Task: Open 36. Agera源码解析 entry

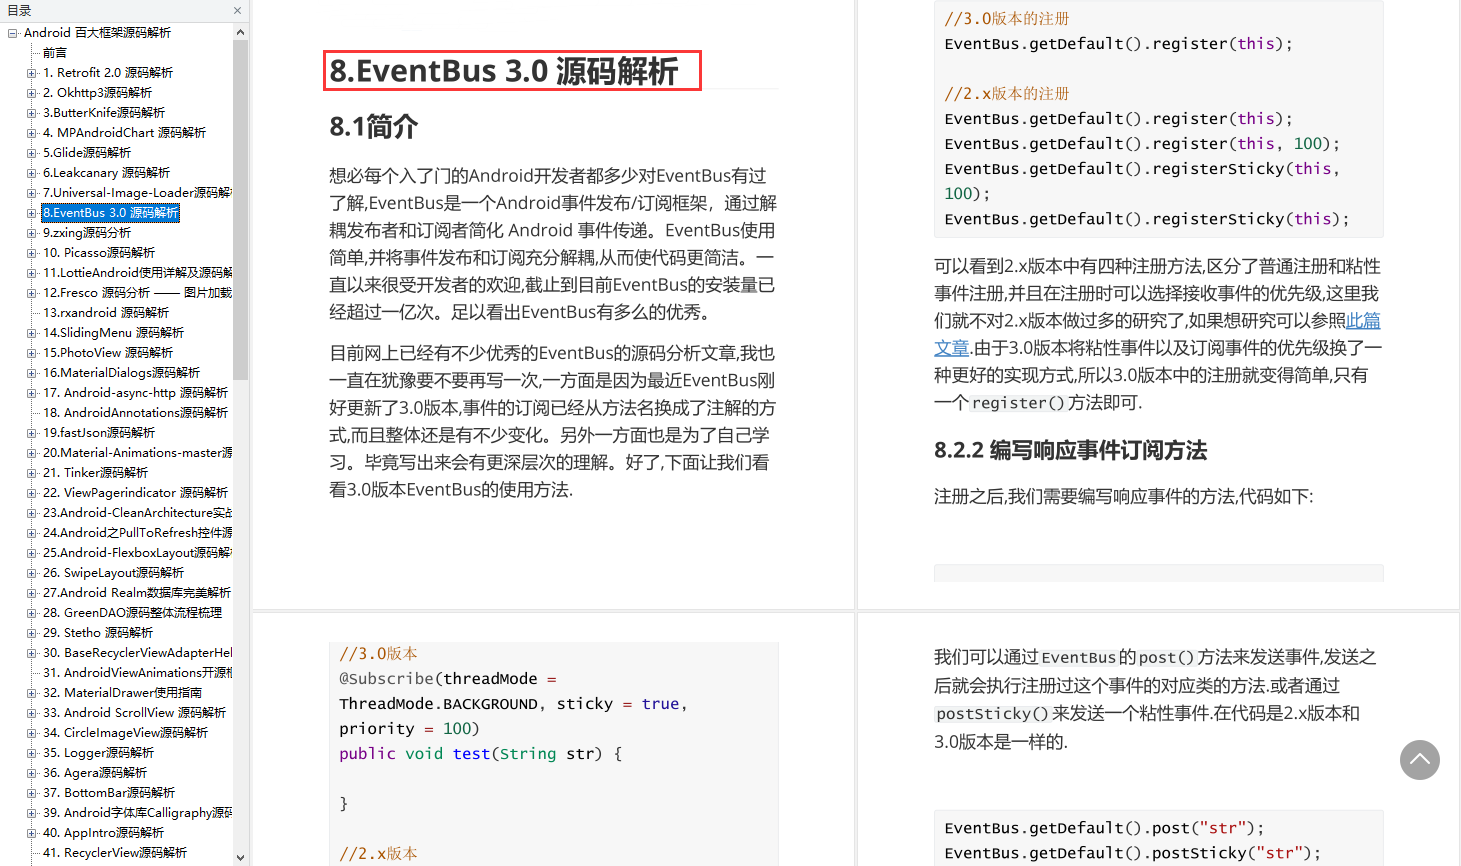Action: tap(95, 773)
